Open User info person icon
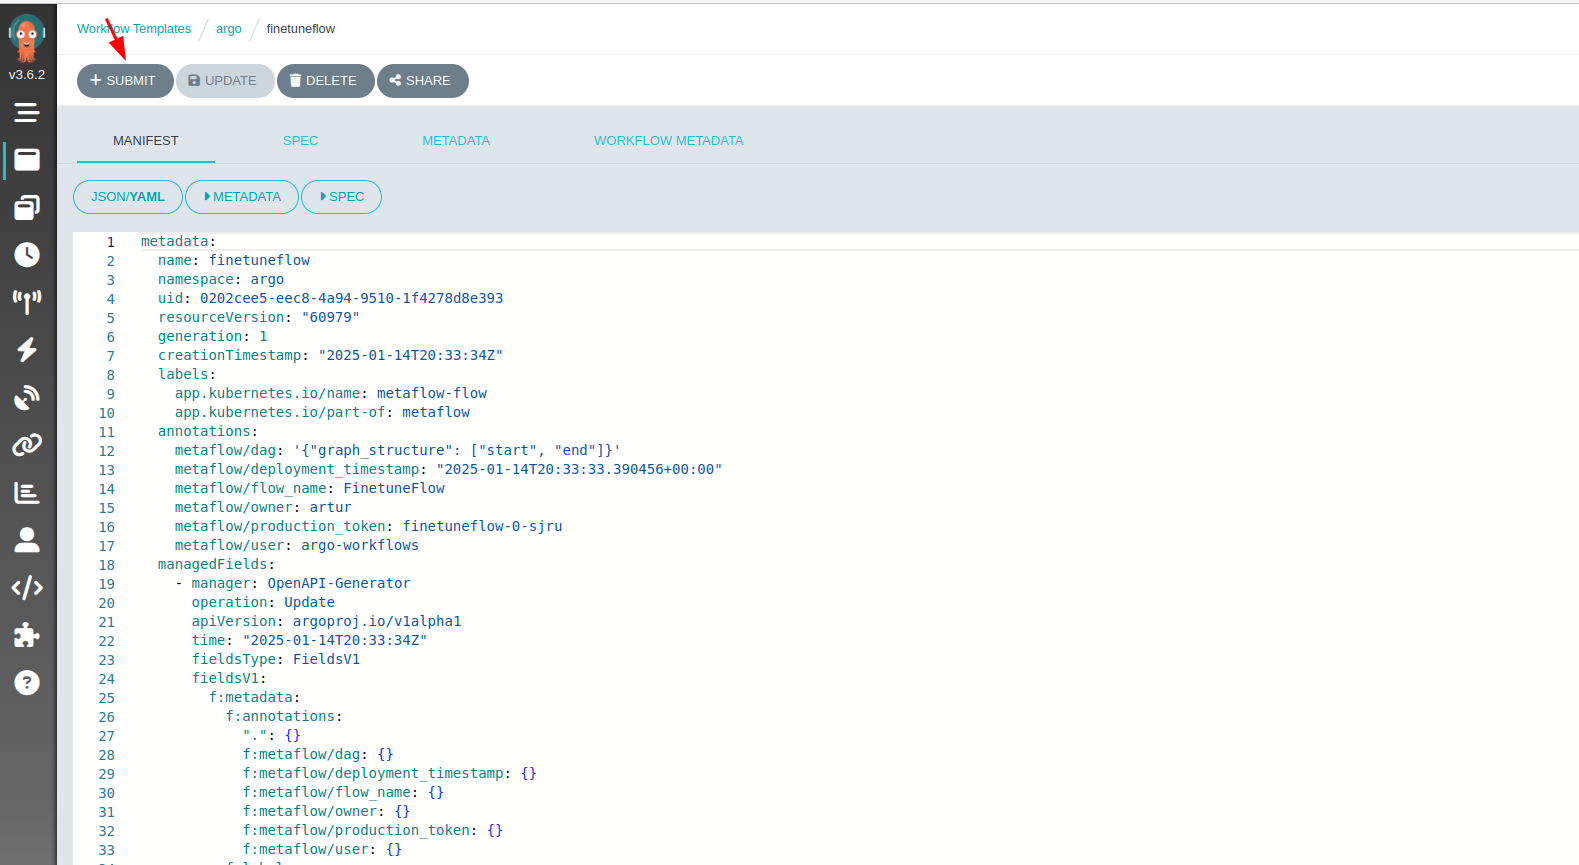1579x865 pixels. 27,540
